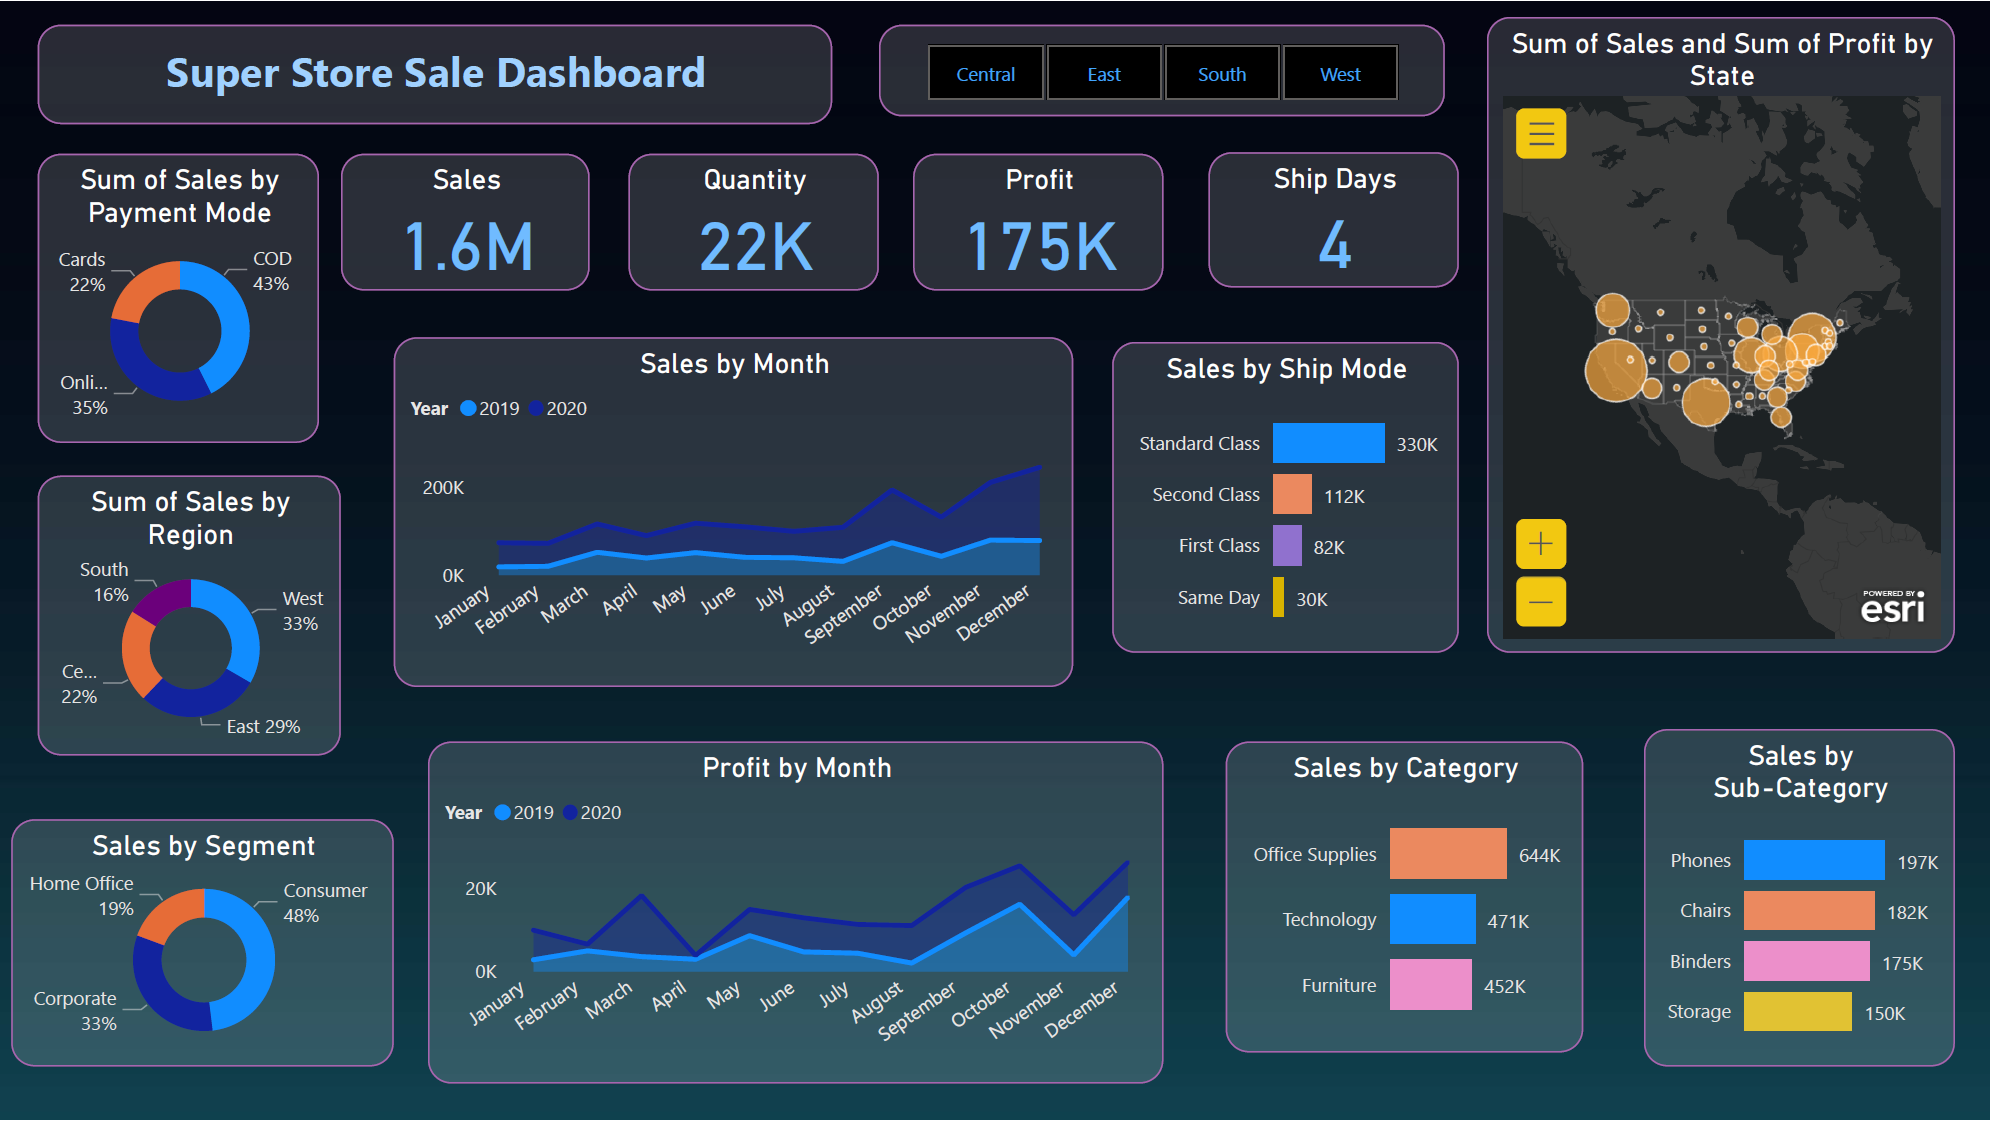Zoom out using the map minus icon
This screenshot has height=1123, width=1991.
(1540, 602)
